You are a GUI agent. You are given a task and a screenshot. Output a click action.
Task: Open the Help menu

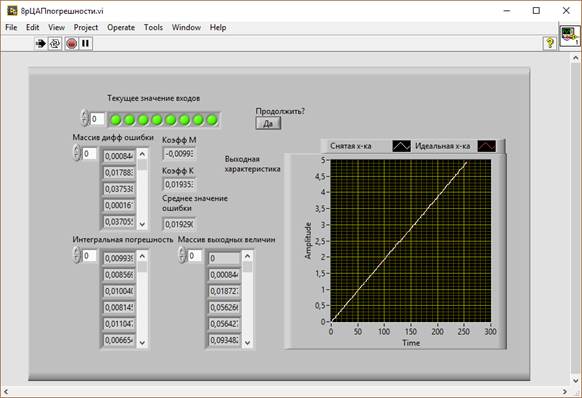point(218,27)
